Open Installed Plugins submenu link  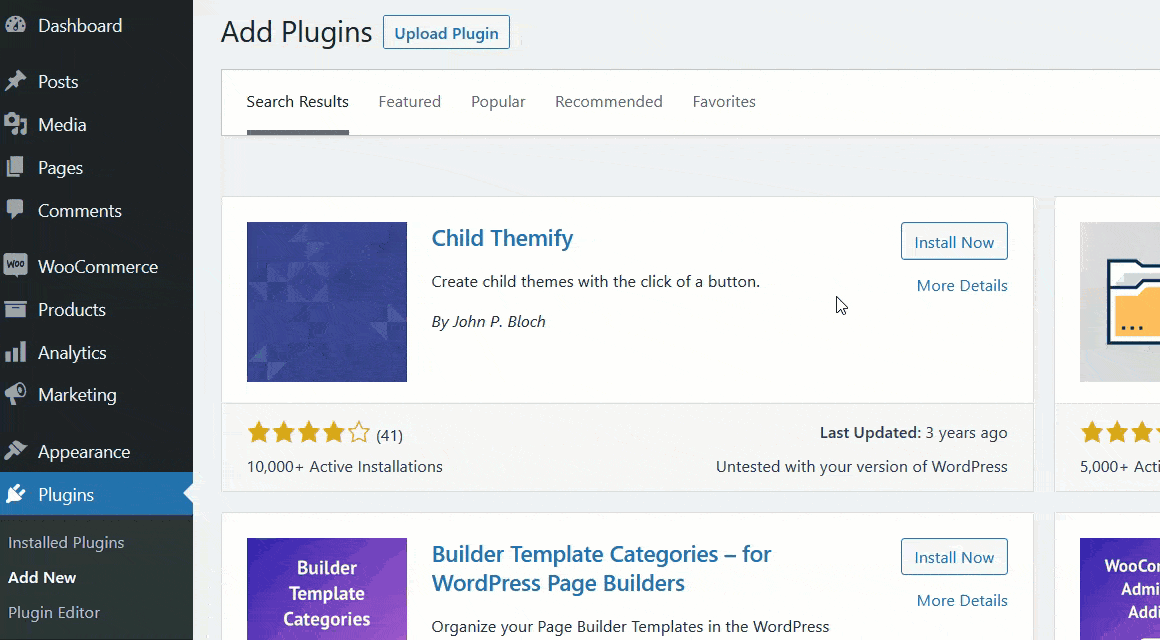[x=66, y=542]
